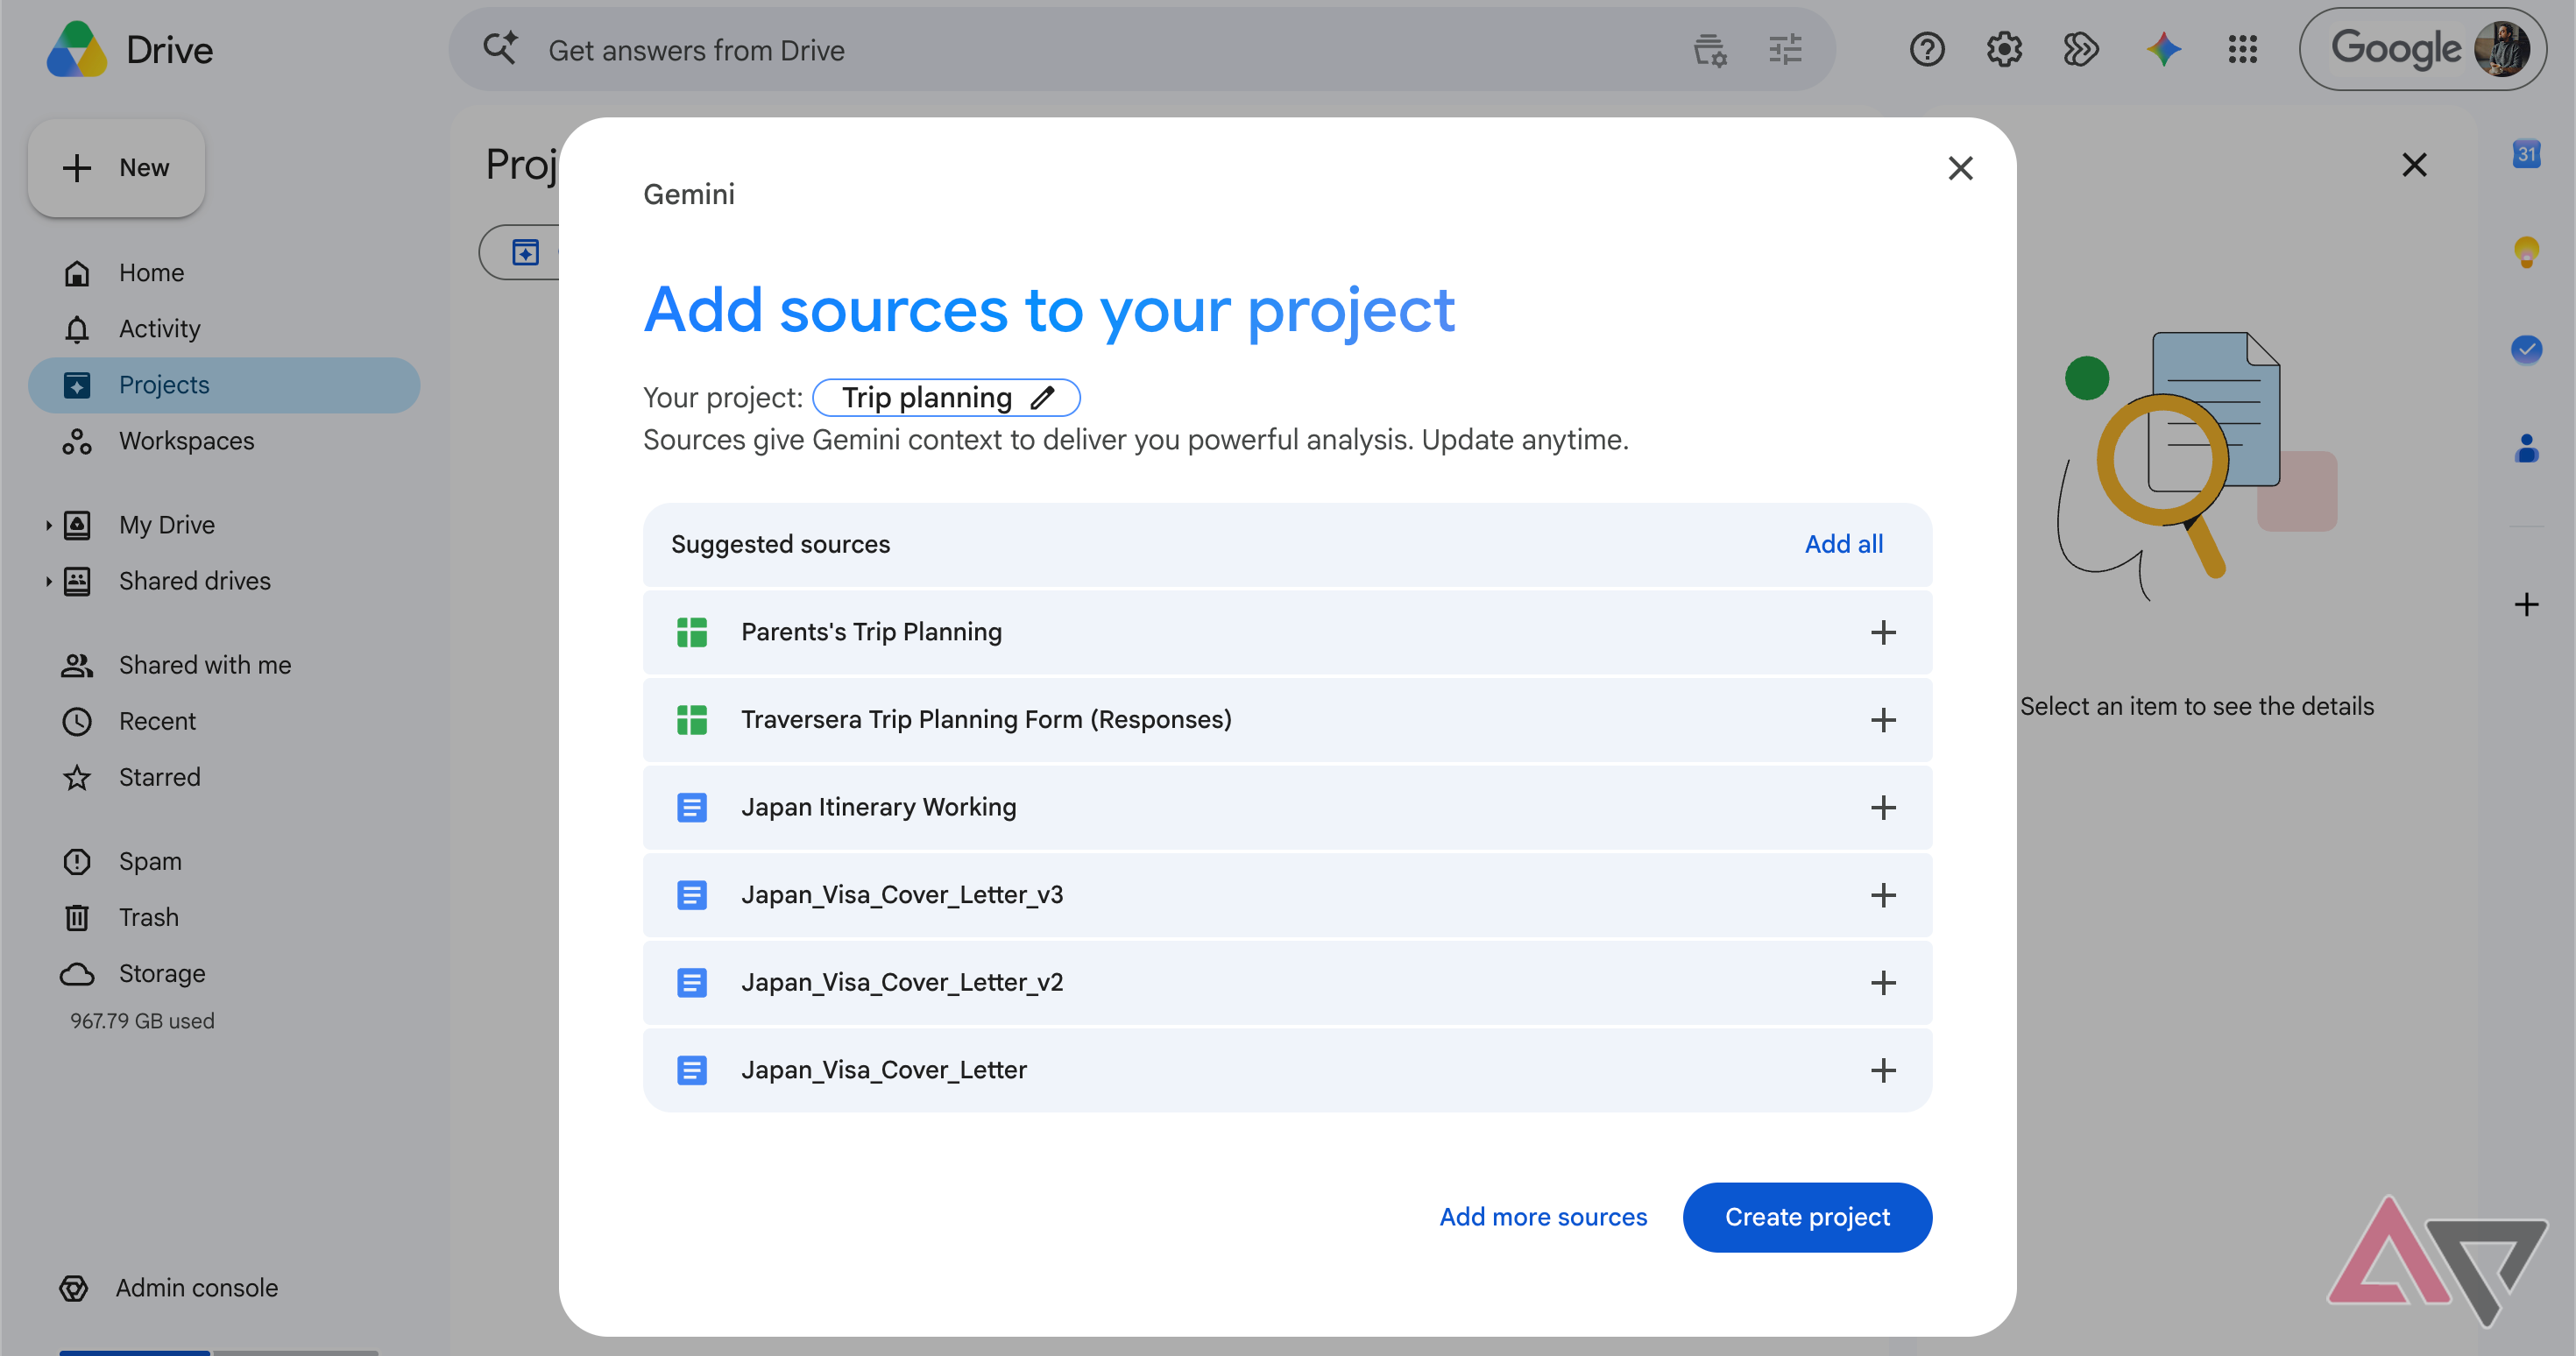2576x1356 pixels.
Task: Add Parents's Trip Planning source with plus
Action: (x=1883, y=632)
